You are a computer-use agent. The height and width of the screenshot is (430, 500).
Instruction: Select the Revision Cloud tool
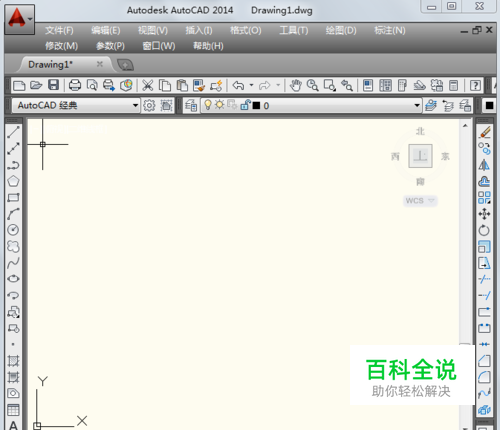click(13, 246)
